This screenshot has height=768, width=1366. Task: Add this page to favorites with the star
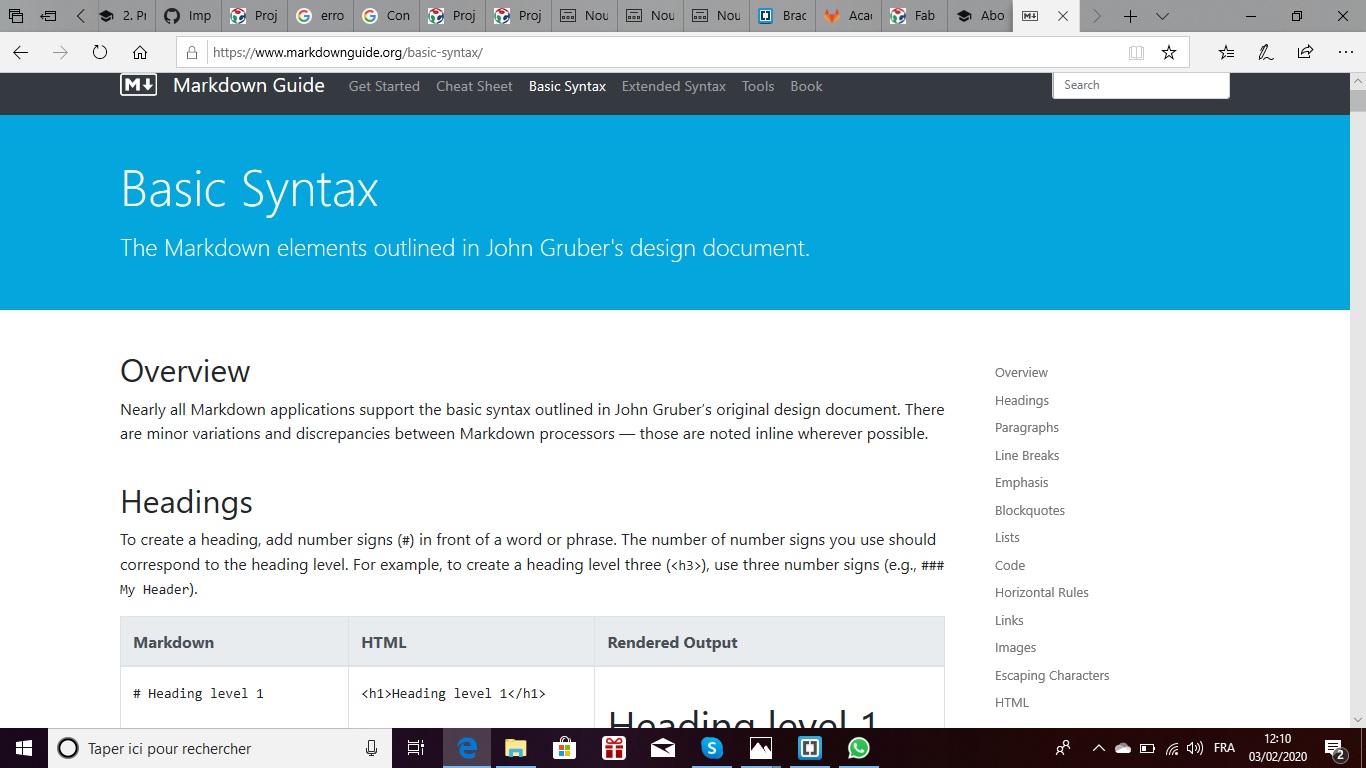1169,53
